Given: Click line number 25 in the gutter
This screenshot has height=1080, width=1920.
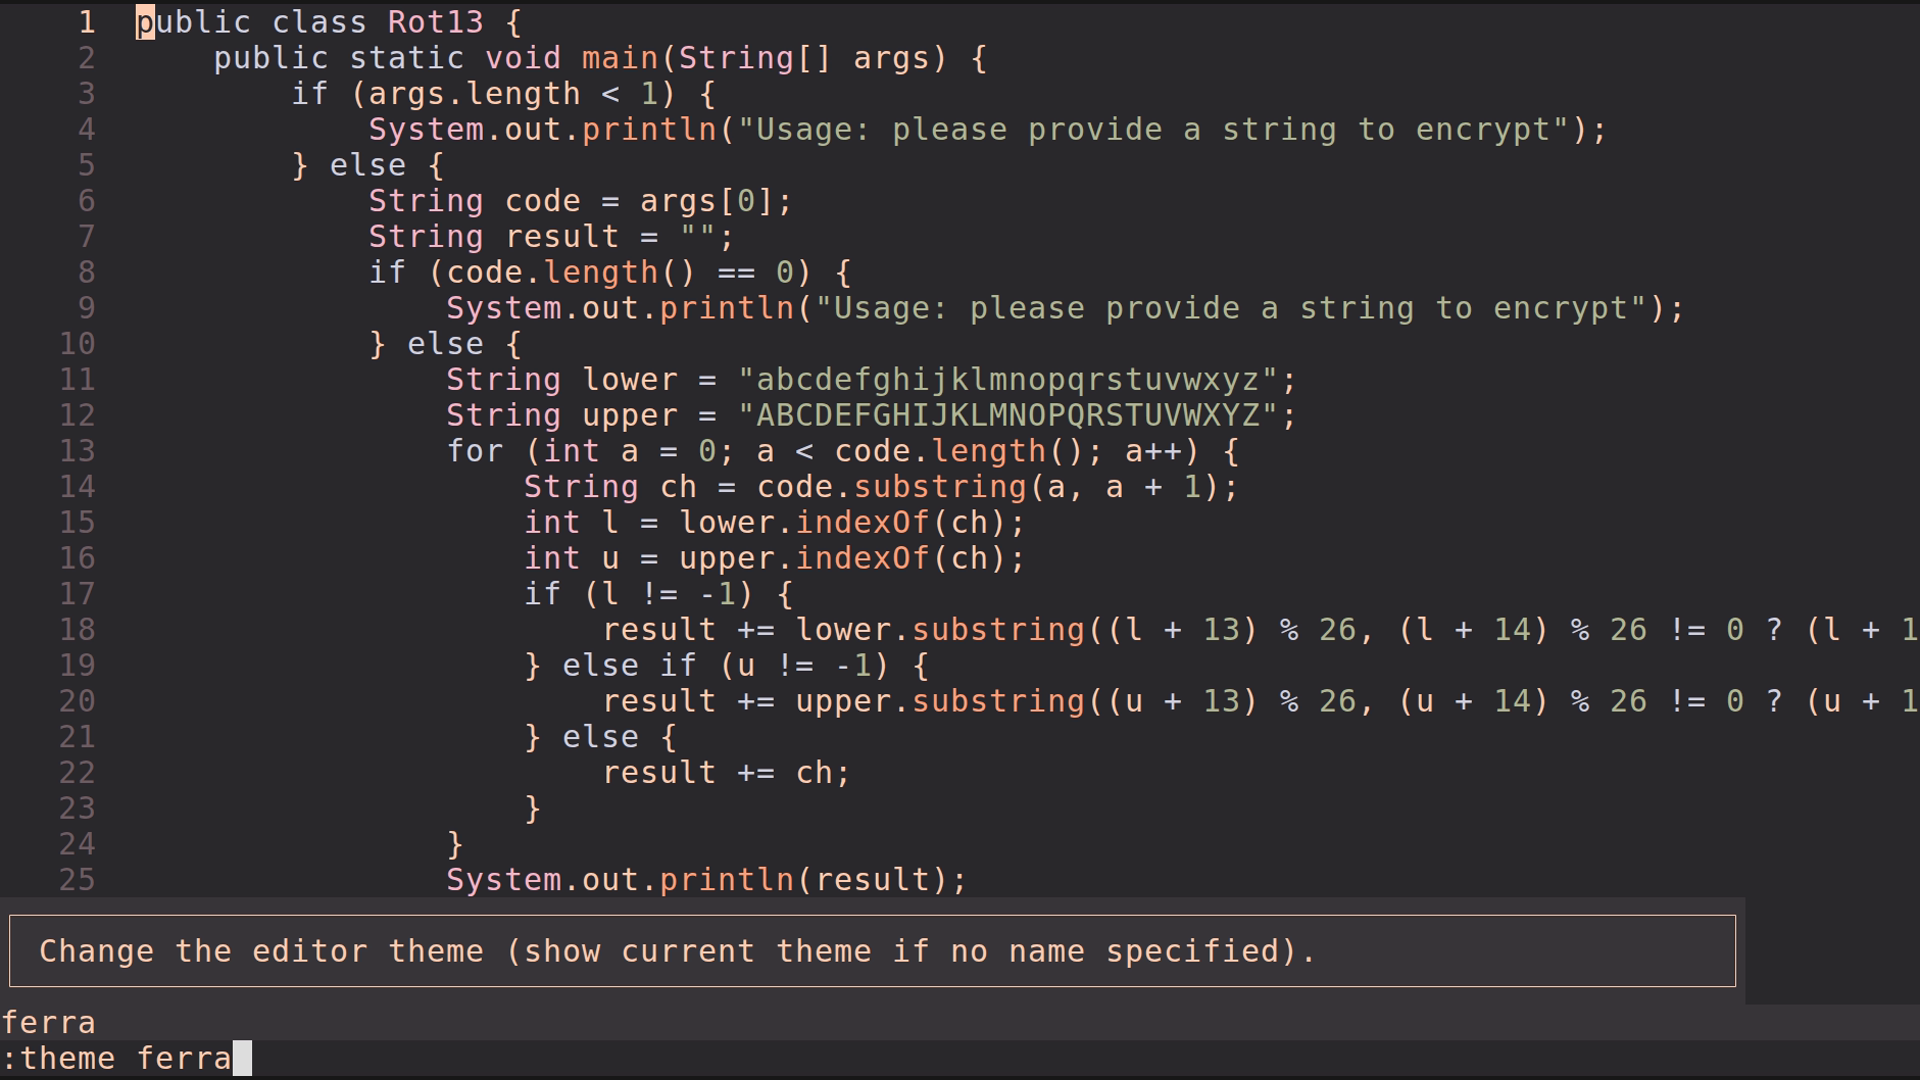Looking at the screenshot, I should click(75, 880).
